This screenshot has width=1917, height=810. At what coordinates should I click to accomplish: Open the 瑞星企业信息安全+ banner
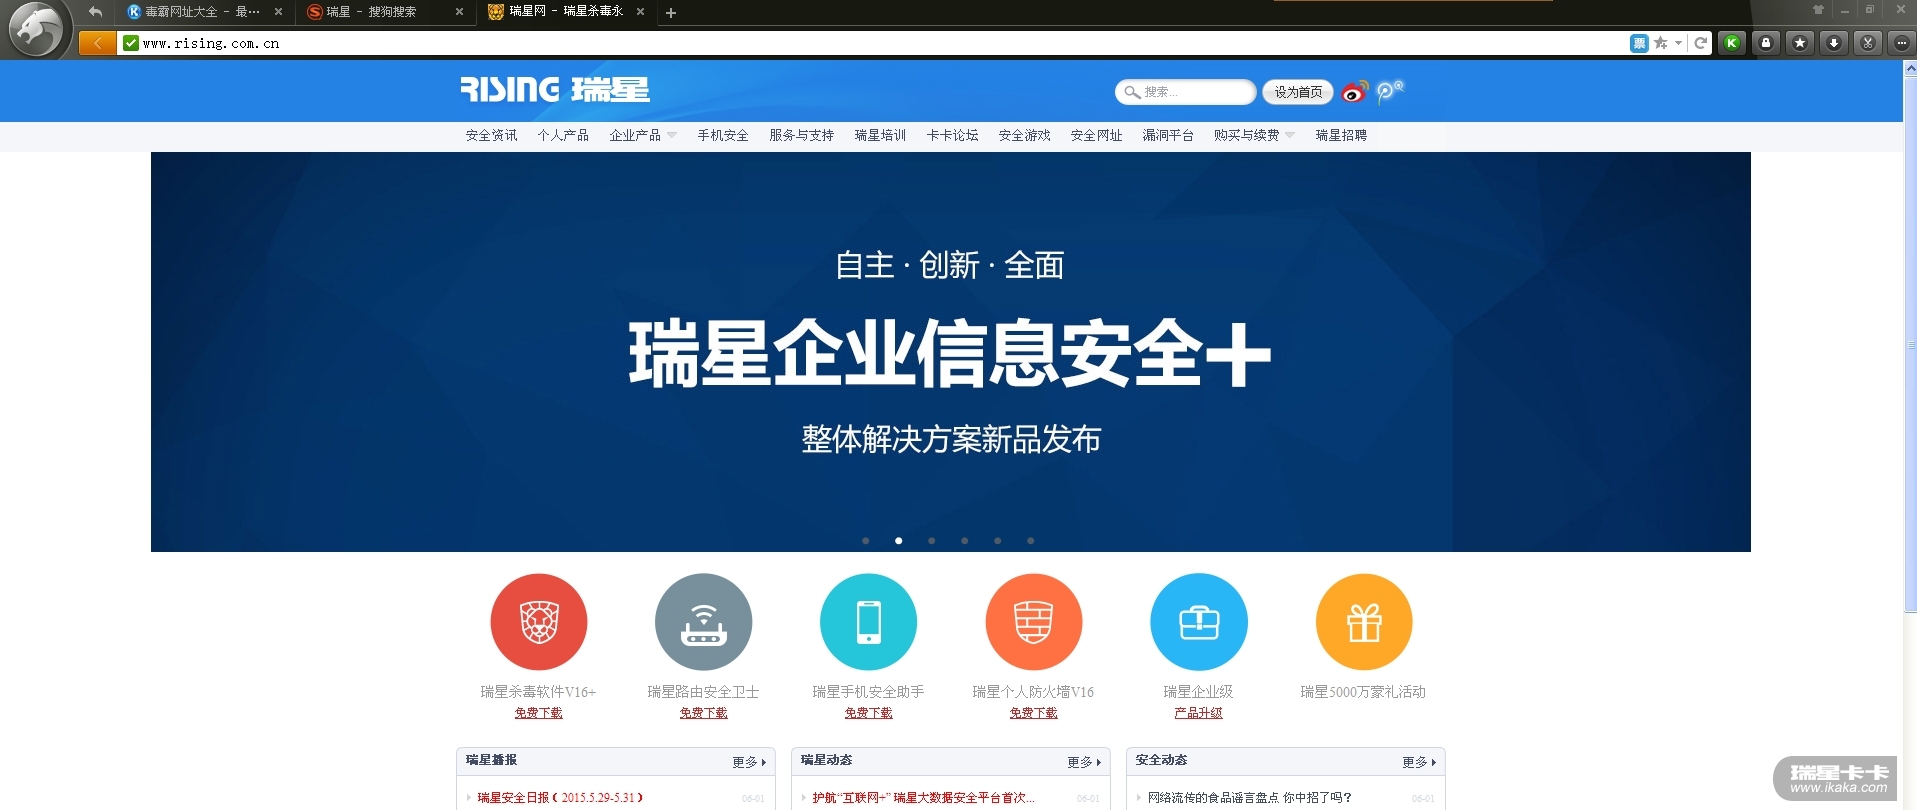[950, 352]
